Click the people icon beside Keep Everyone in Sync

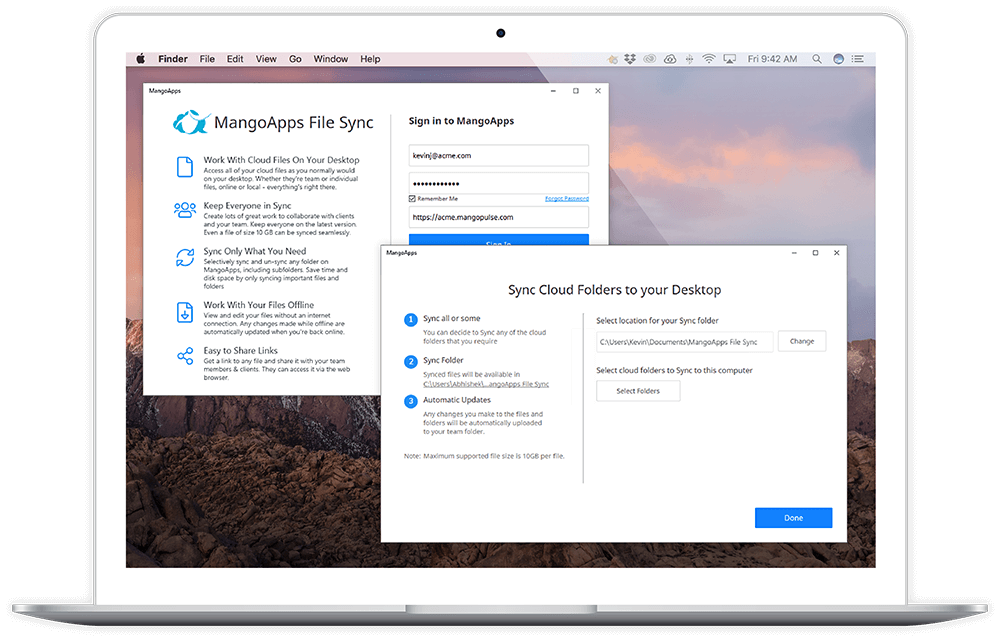185,210
